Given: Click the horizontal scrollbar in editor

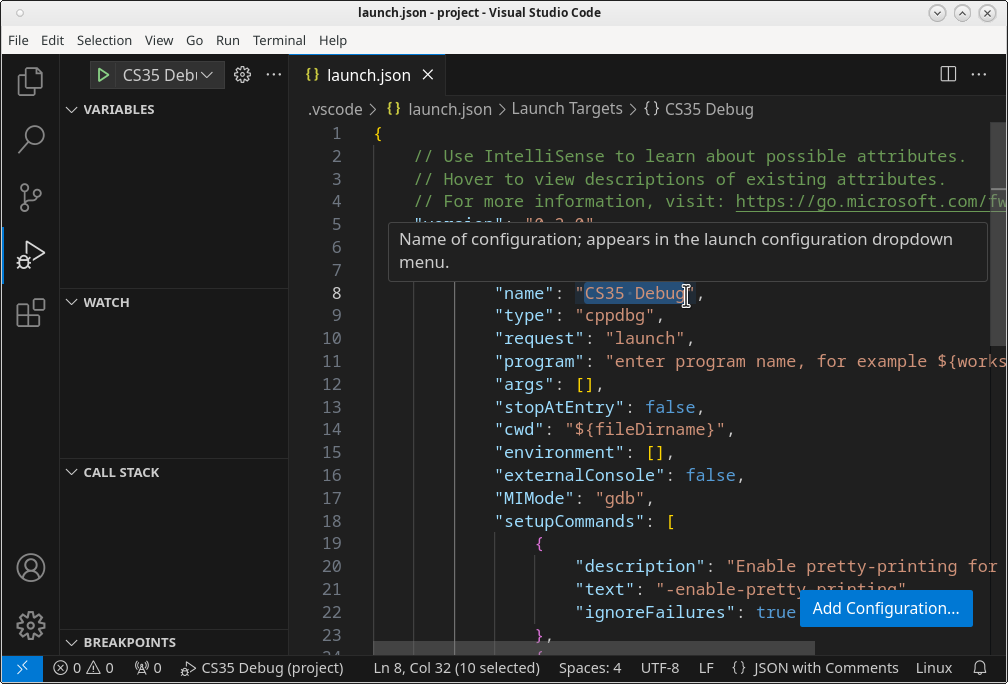Looking at the screenshot, I should (593, 647).
